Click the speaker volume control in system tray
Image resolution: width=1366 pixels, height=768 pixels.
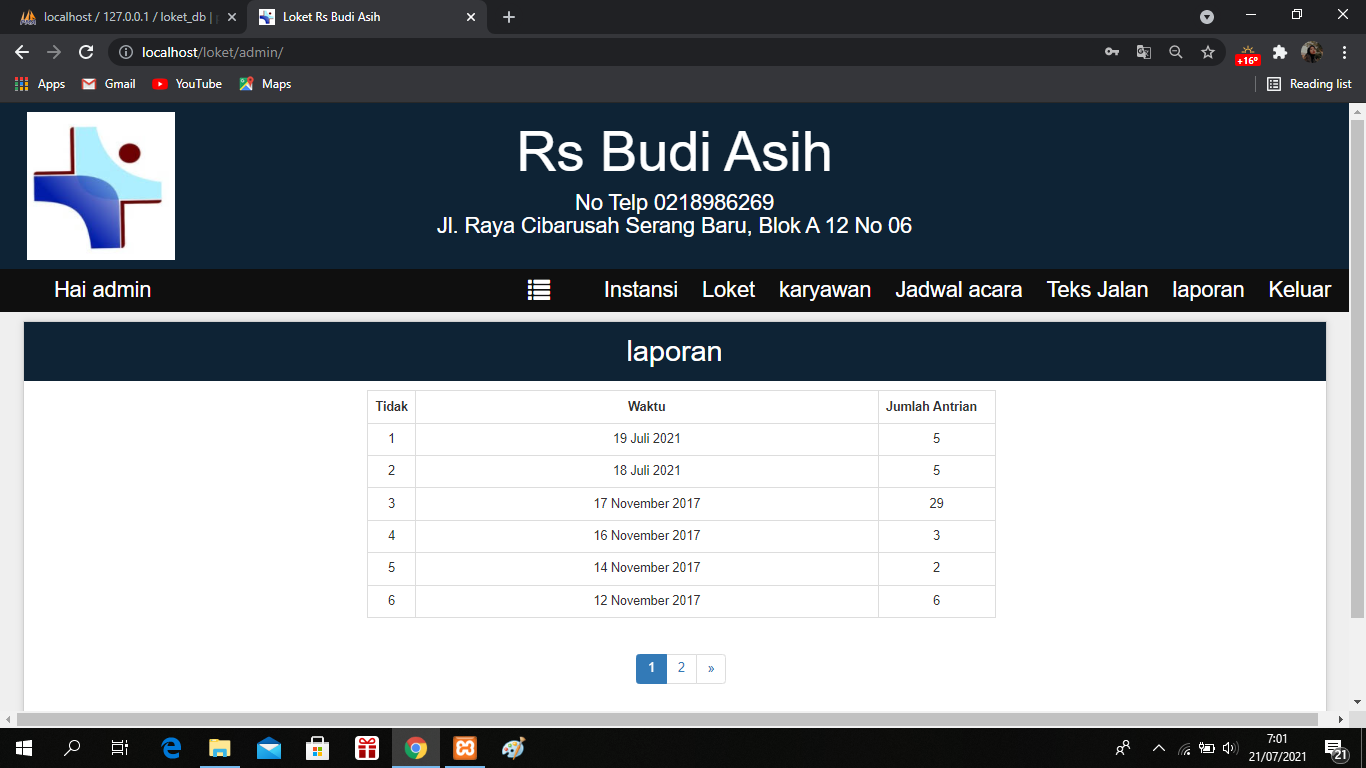click(1229, 748)
